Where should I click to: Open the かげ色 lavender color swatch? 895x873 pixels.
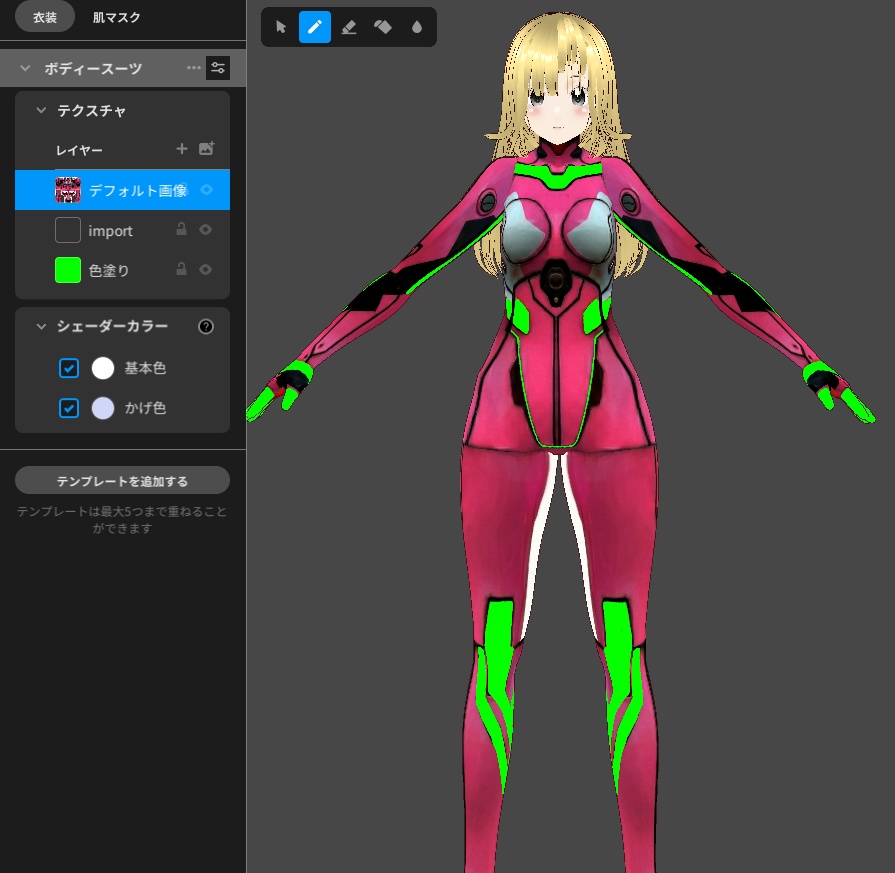[103, 408]
